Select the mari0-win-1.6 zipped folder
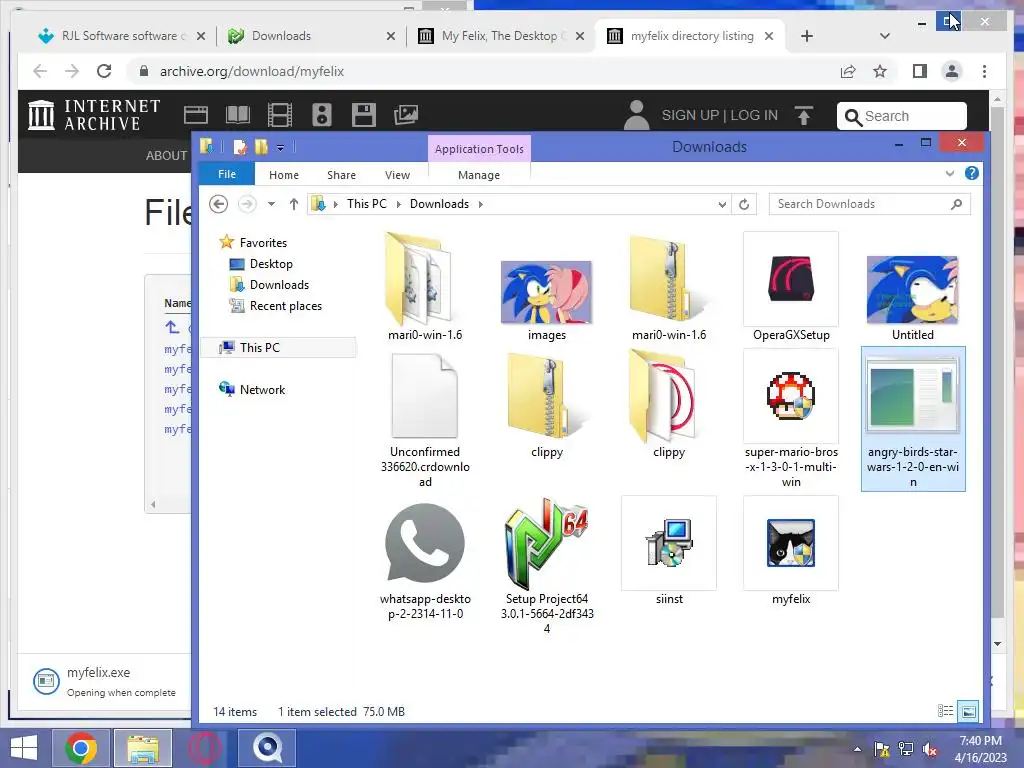This screenshot has width=1024, height=768. point(668,279)
